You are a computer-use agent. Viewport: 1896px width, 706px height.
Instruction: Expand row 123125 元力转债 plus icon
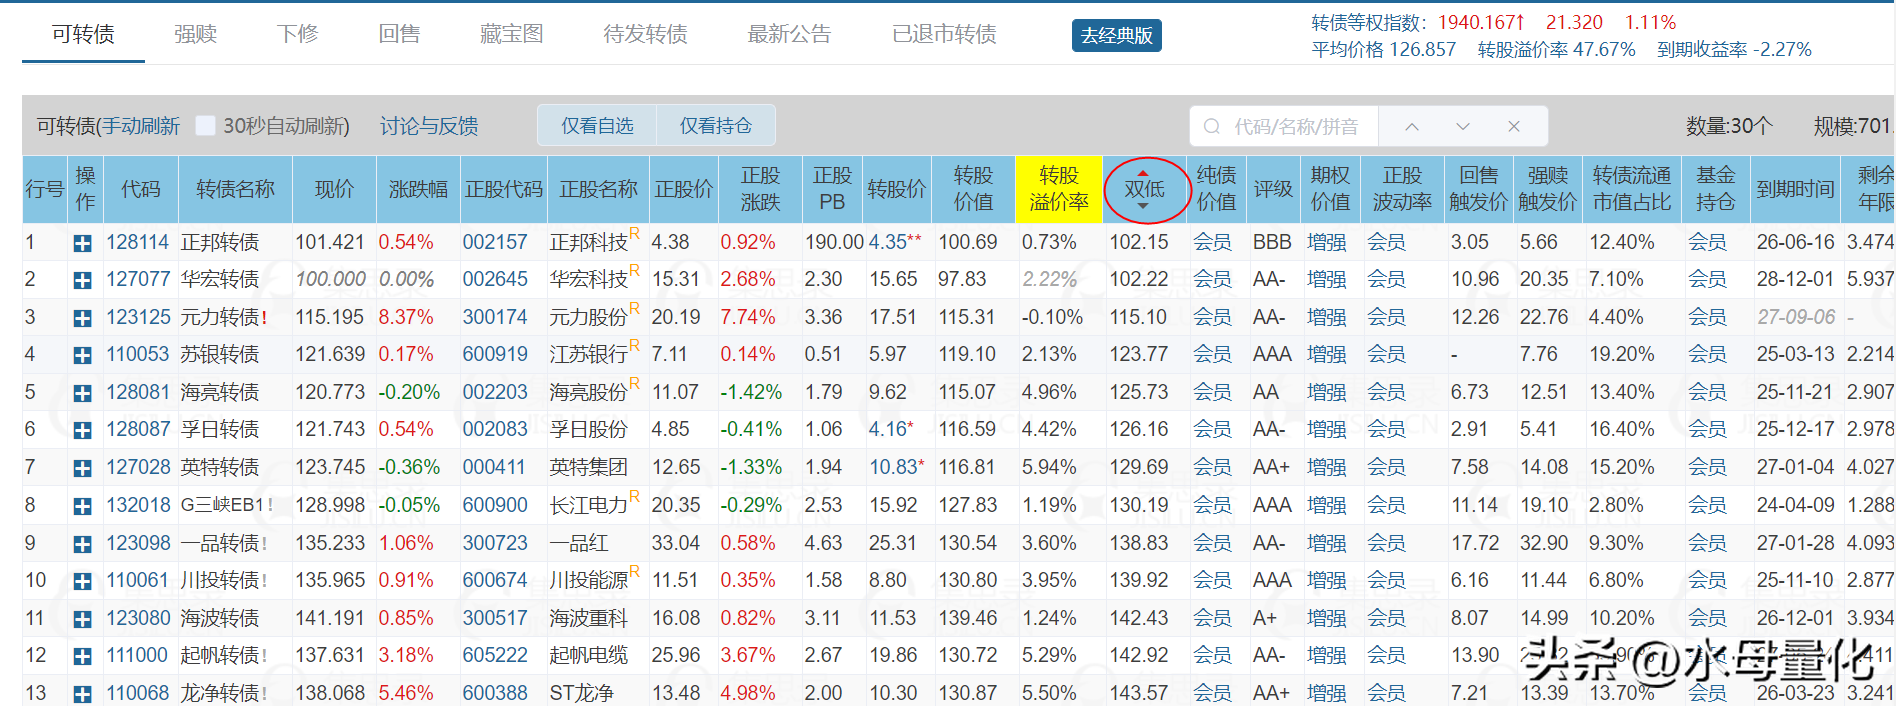[x=83, y=319]
